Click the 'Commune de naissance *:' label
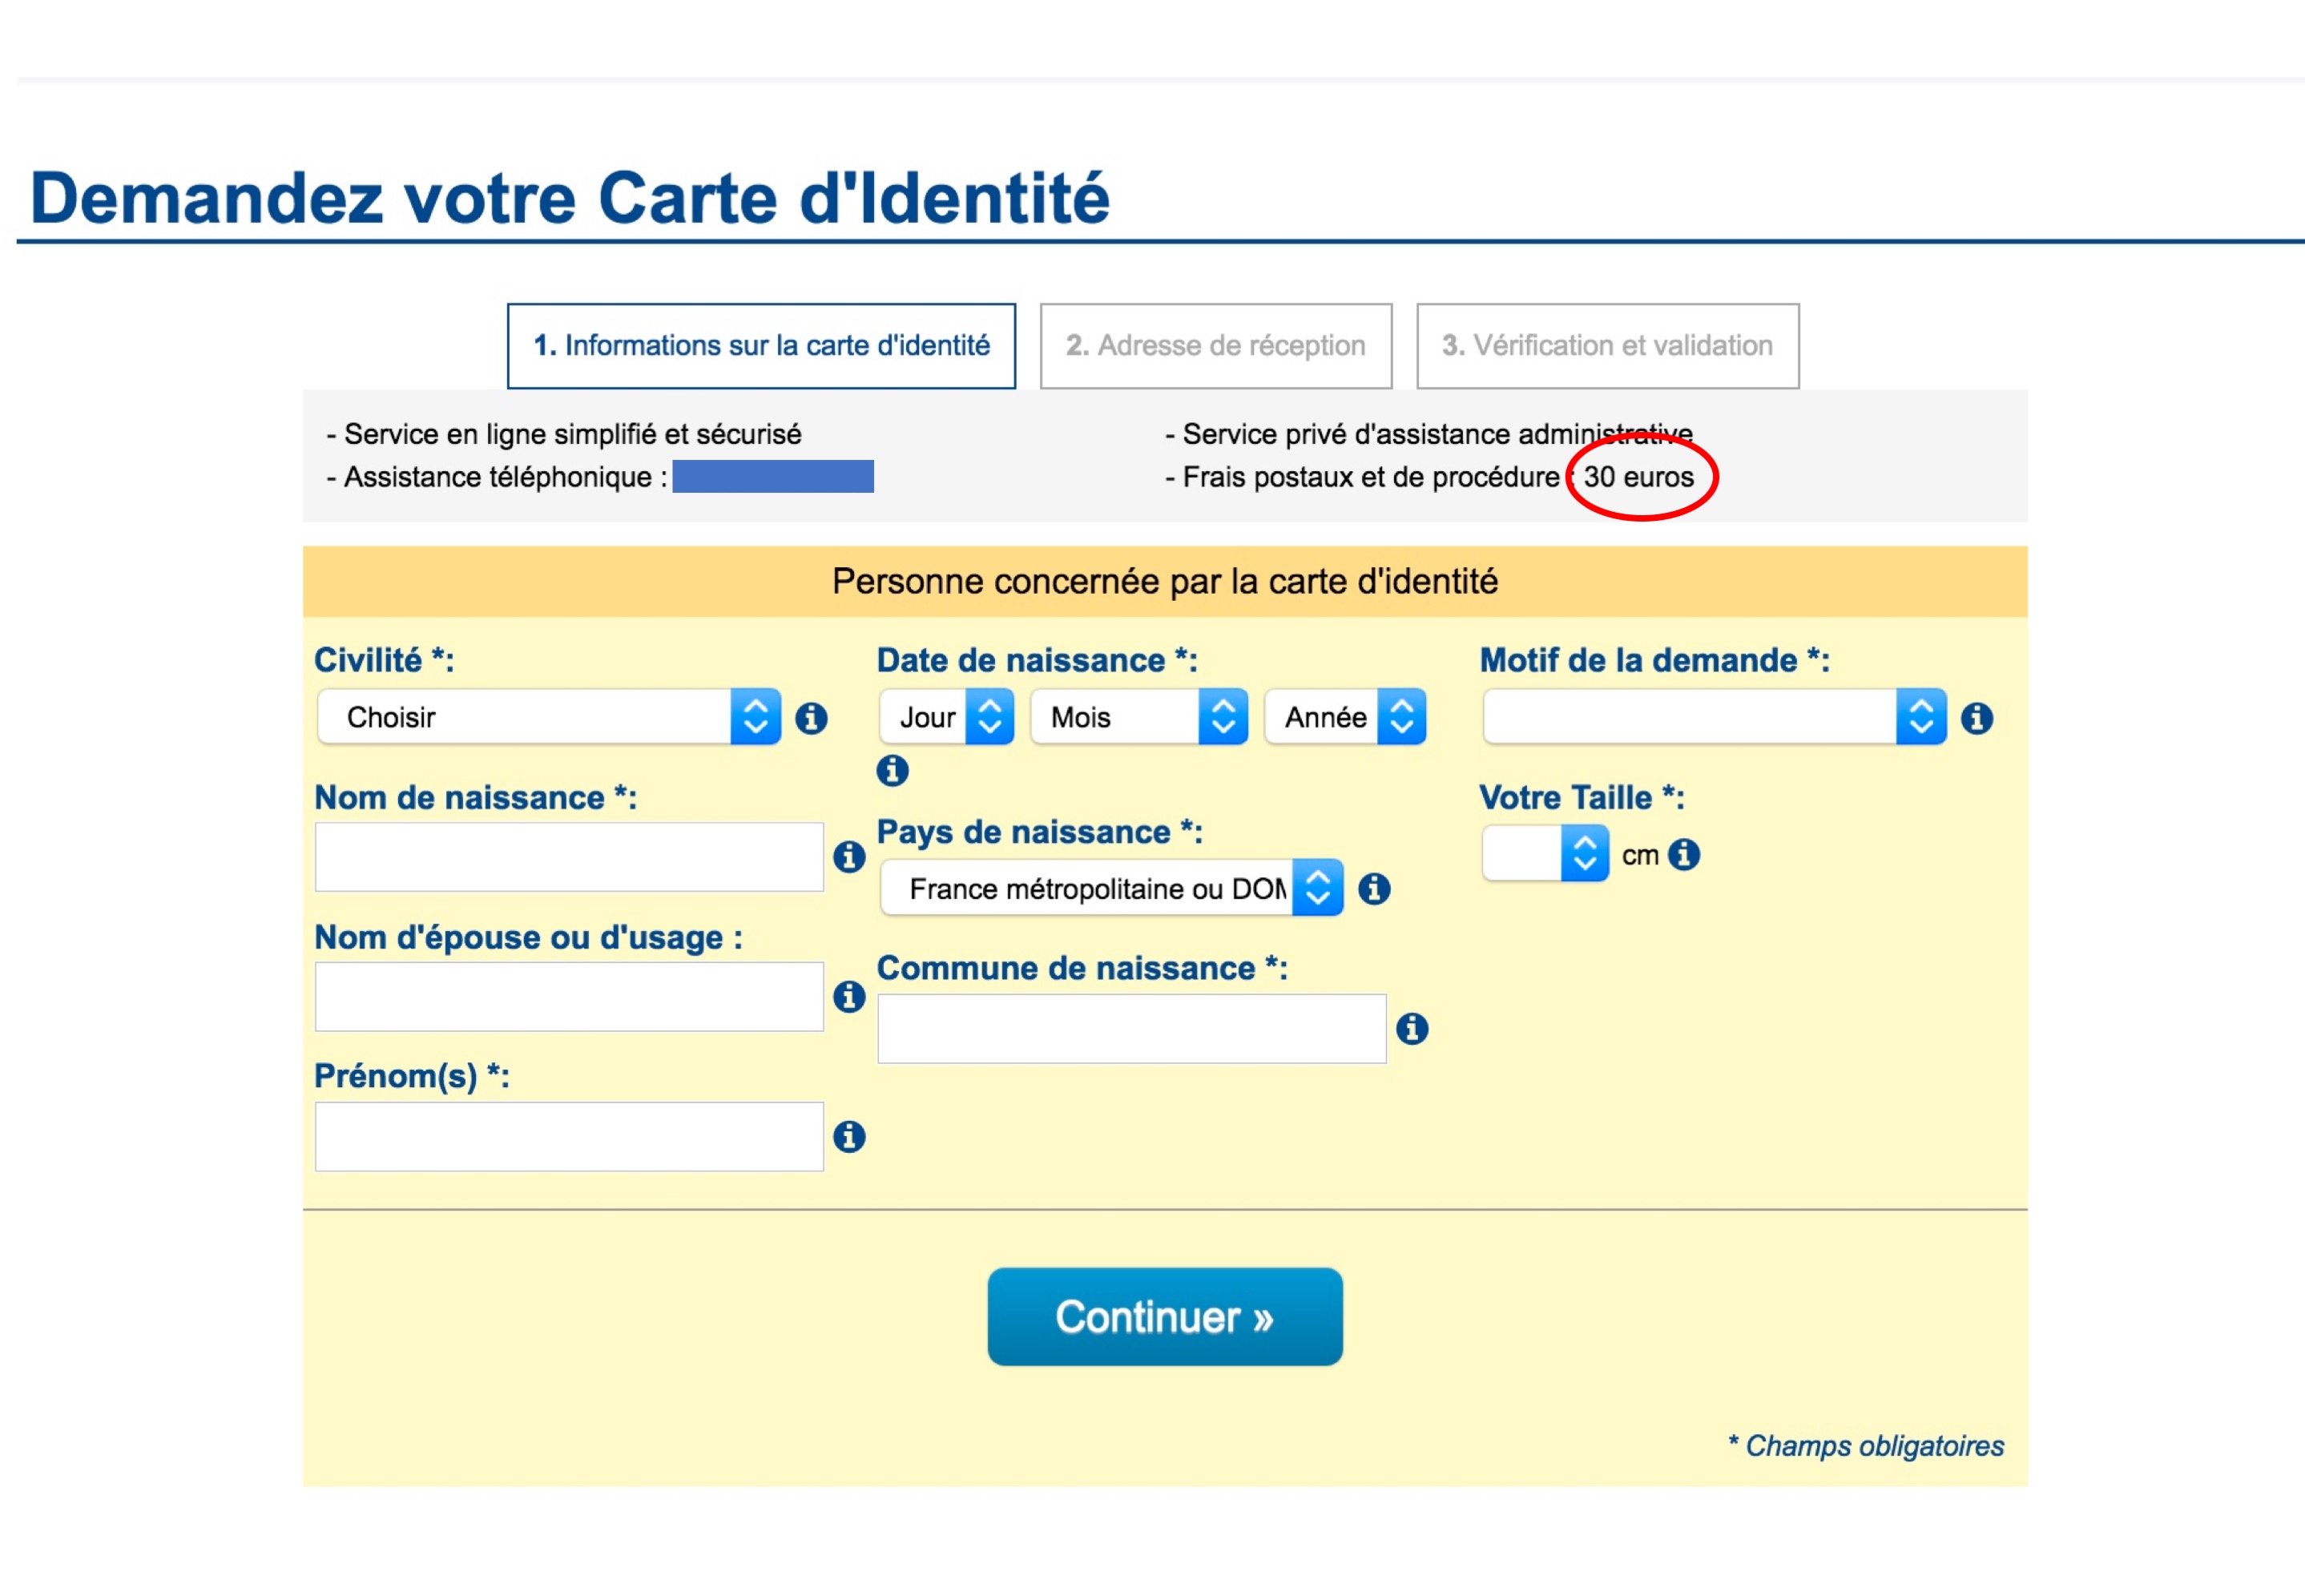The width and height of the screenshot is (2305, 1596). pyautogui.click(x=1082, y=968)
